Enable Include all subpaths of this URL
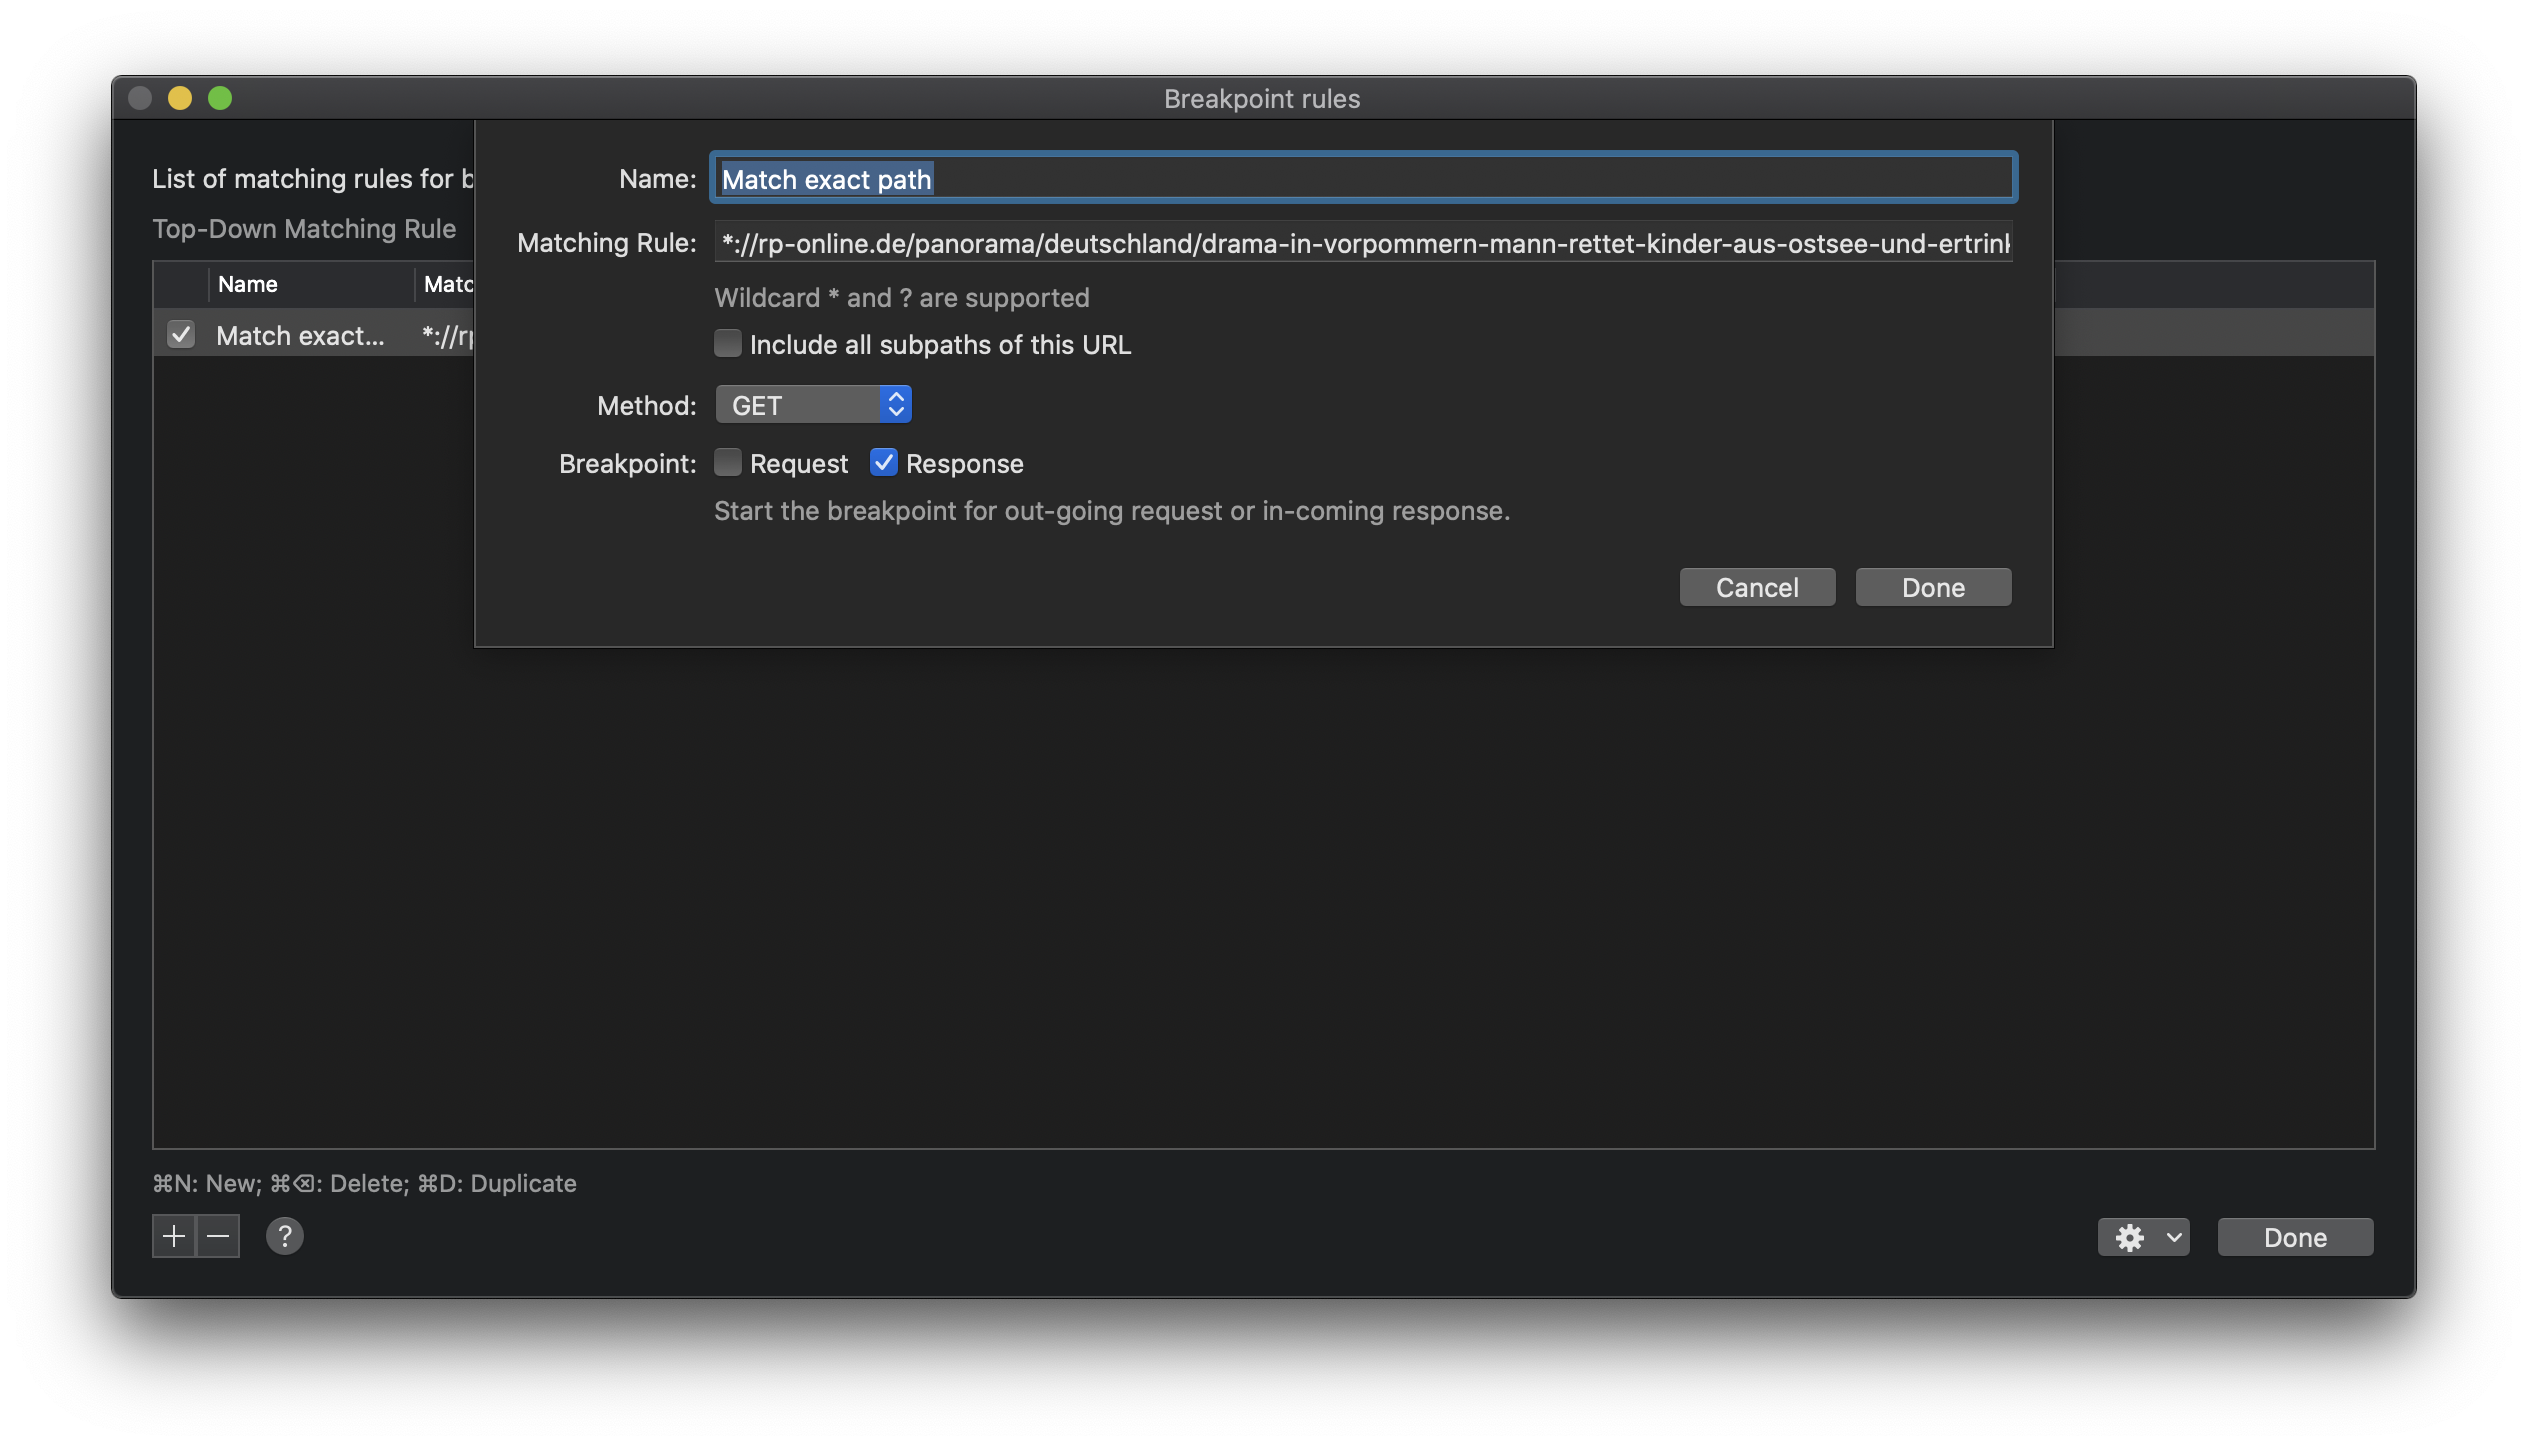The height and width of the screenshot is (1446, 2528). [727, 343]
